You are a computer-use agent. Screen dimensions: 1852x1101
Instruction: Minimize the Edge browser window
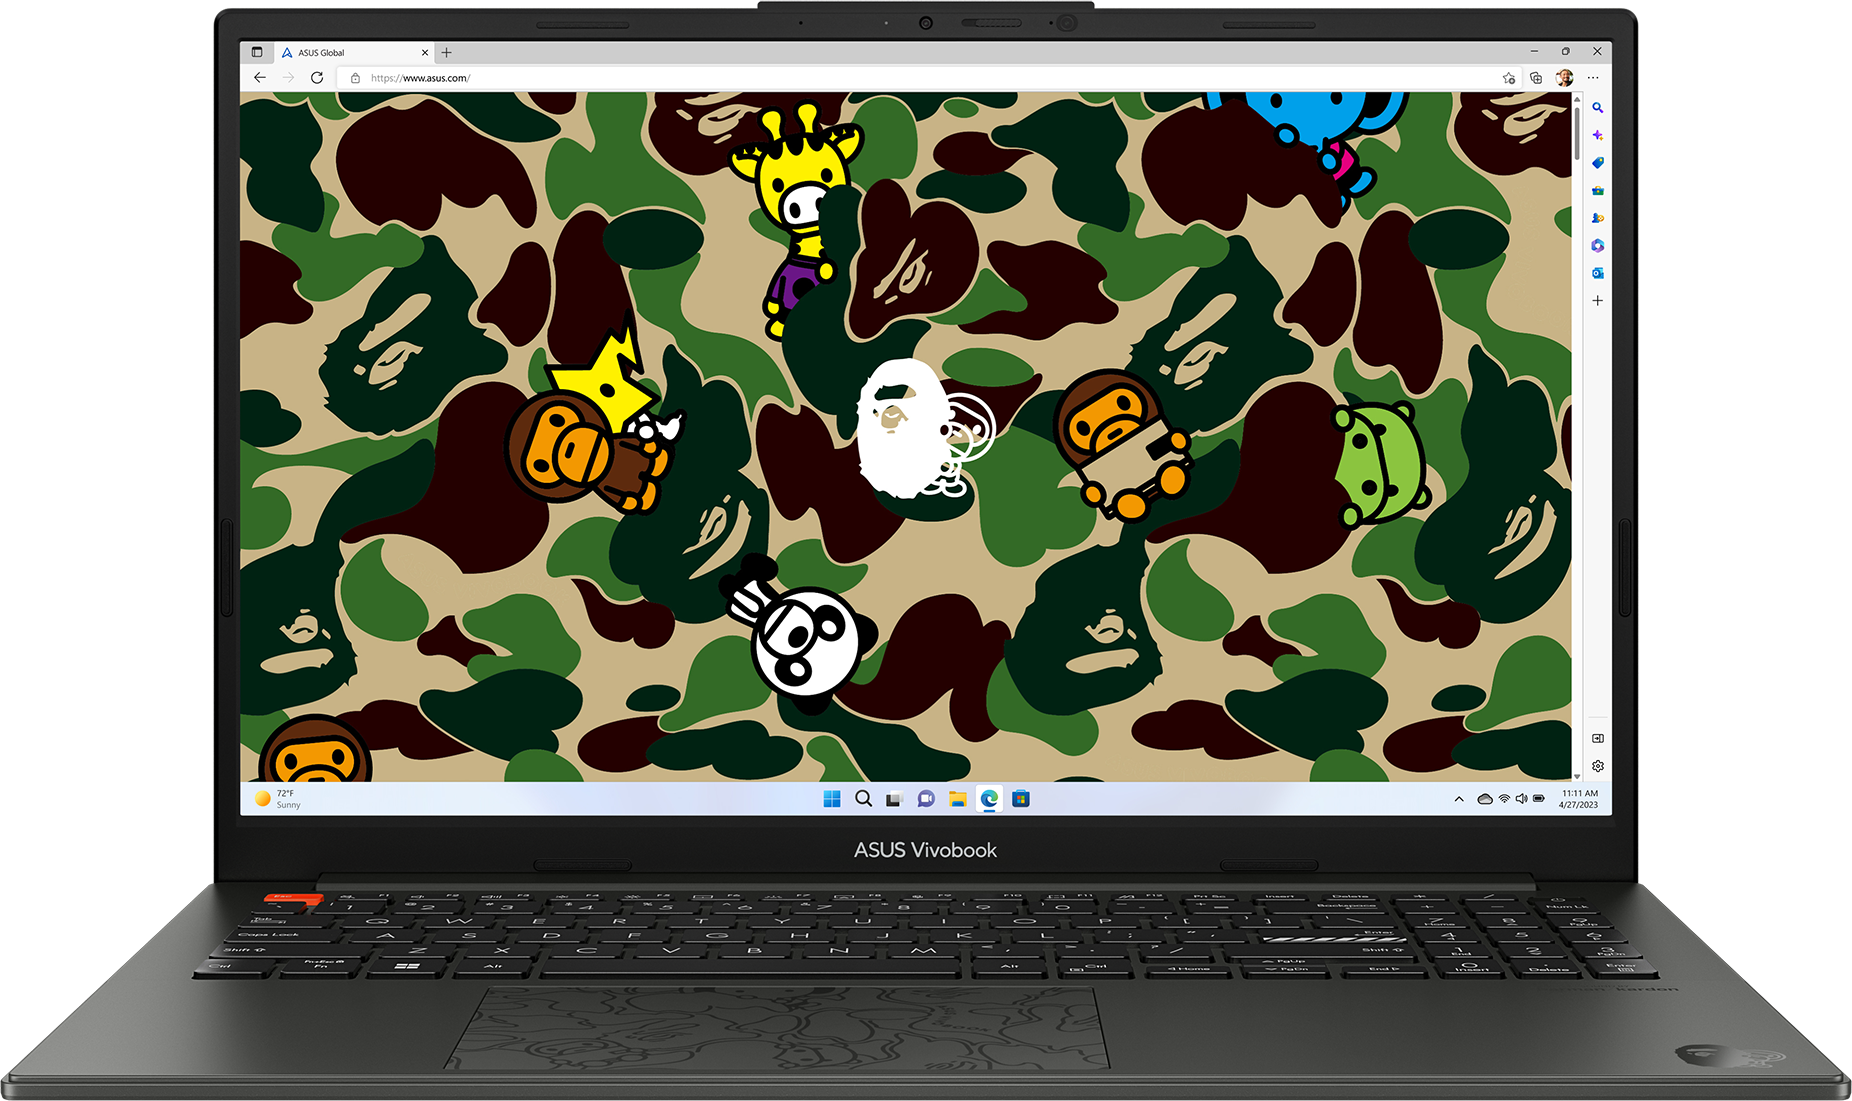click(x=1534, y=52)
